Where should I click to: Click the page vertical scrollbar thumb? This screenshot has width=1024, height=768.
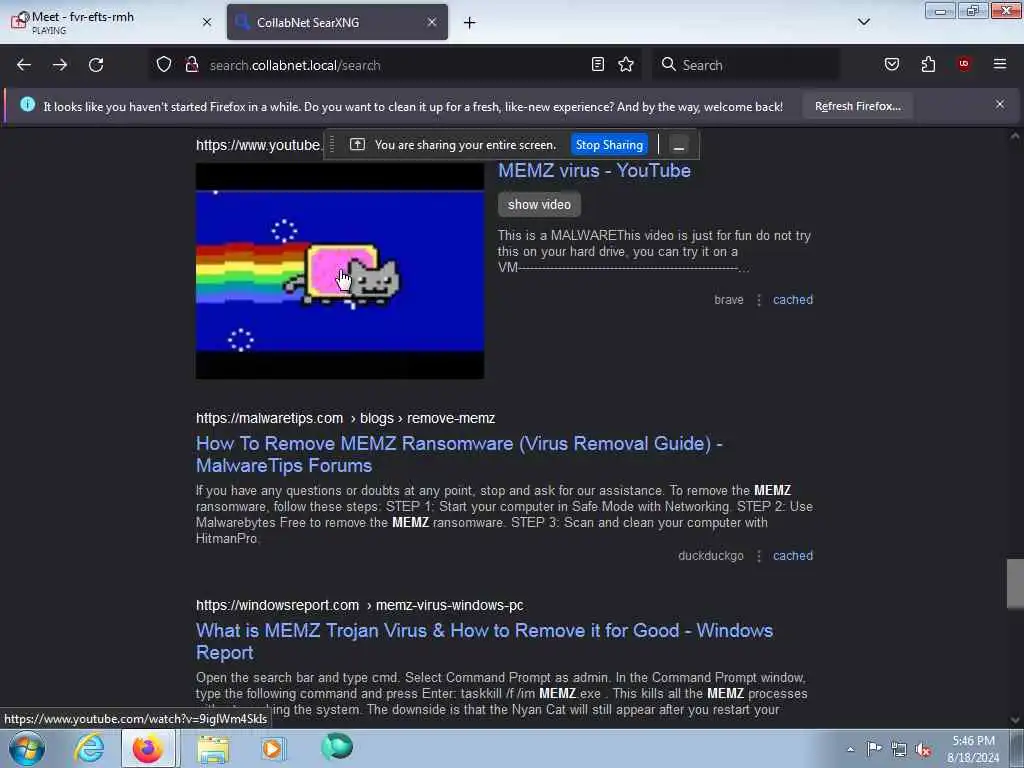1015,583
